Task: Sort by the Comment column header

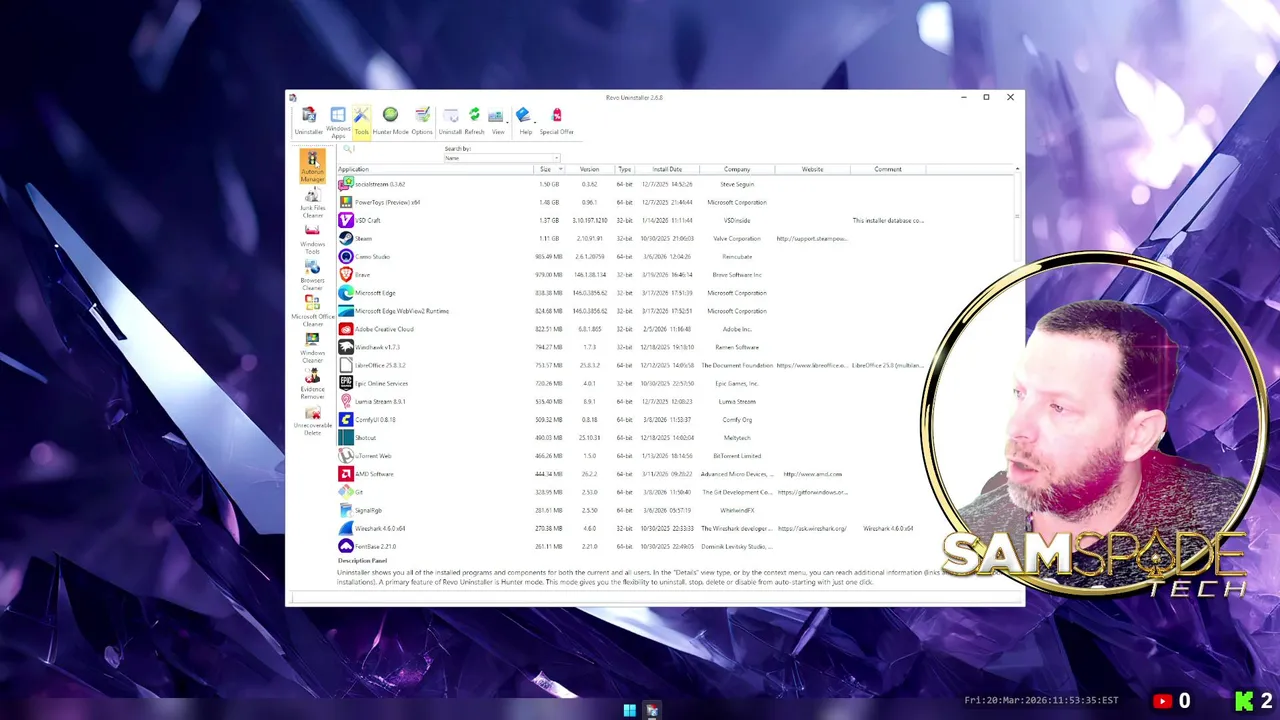Action: point(888,169)
